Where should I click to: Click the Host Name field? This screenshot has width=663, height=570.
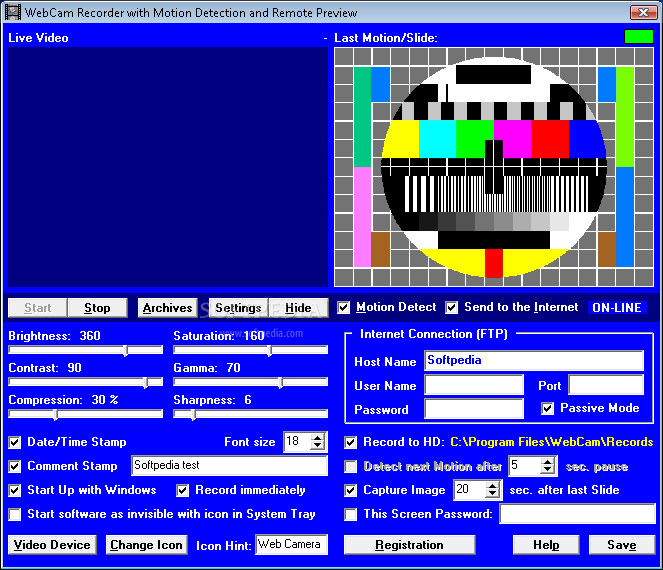[x=534, y=361]
